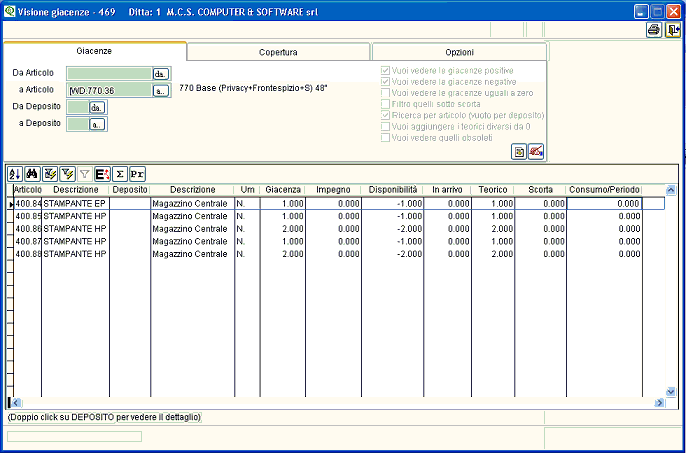Click the Um column header
The image size is (686, 453).
pos(247,190)
